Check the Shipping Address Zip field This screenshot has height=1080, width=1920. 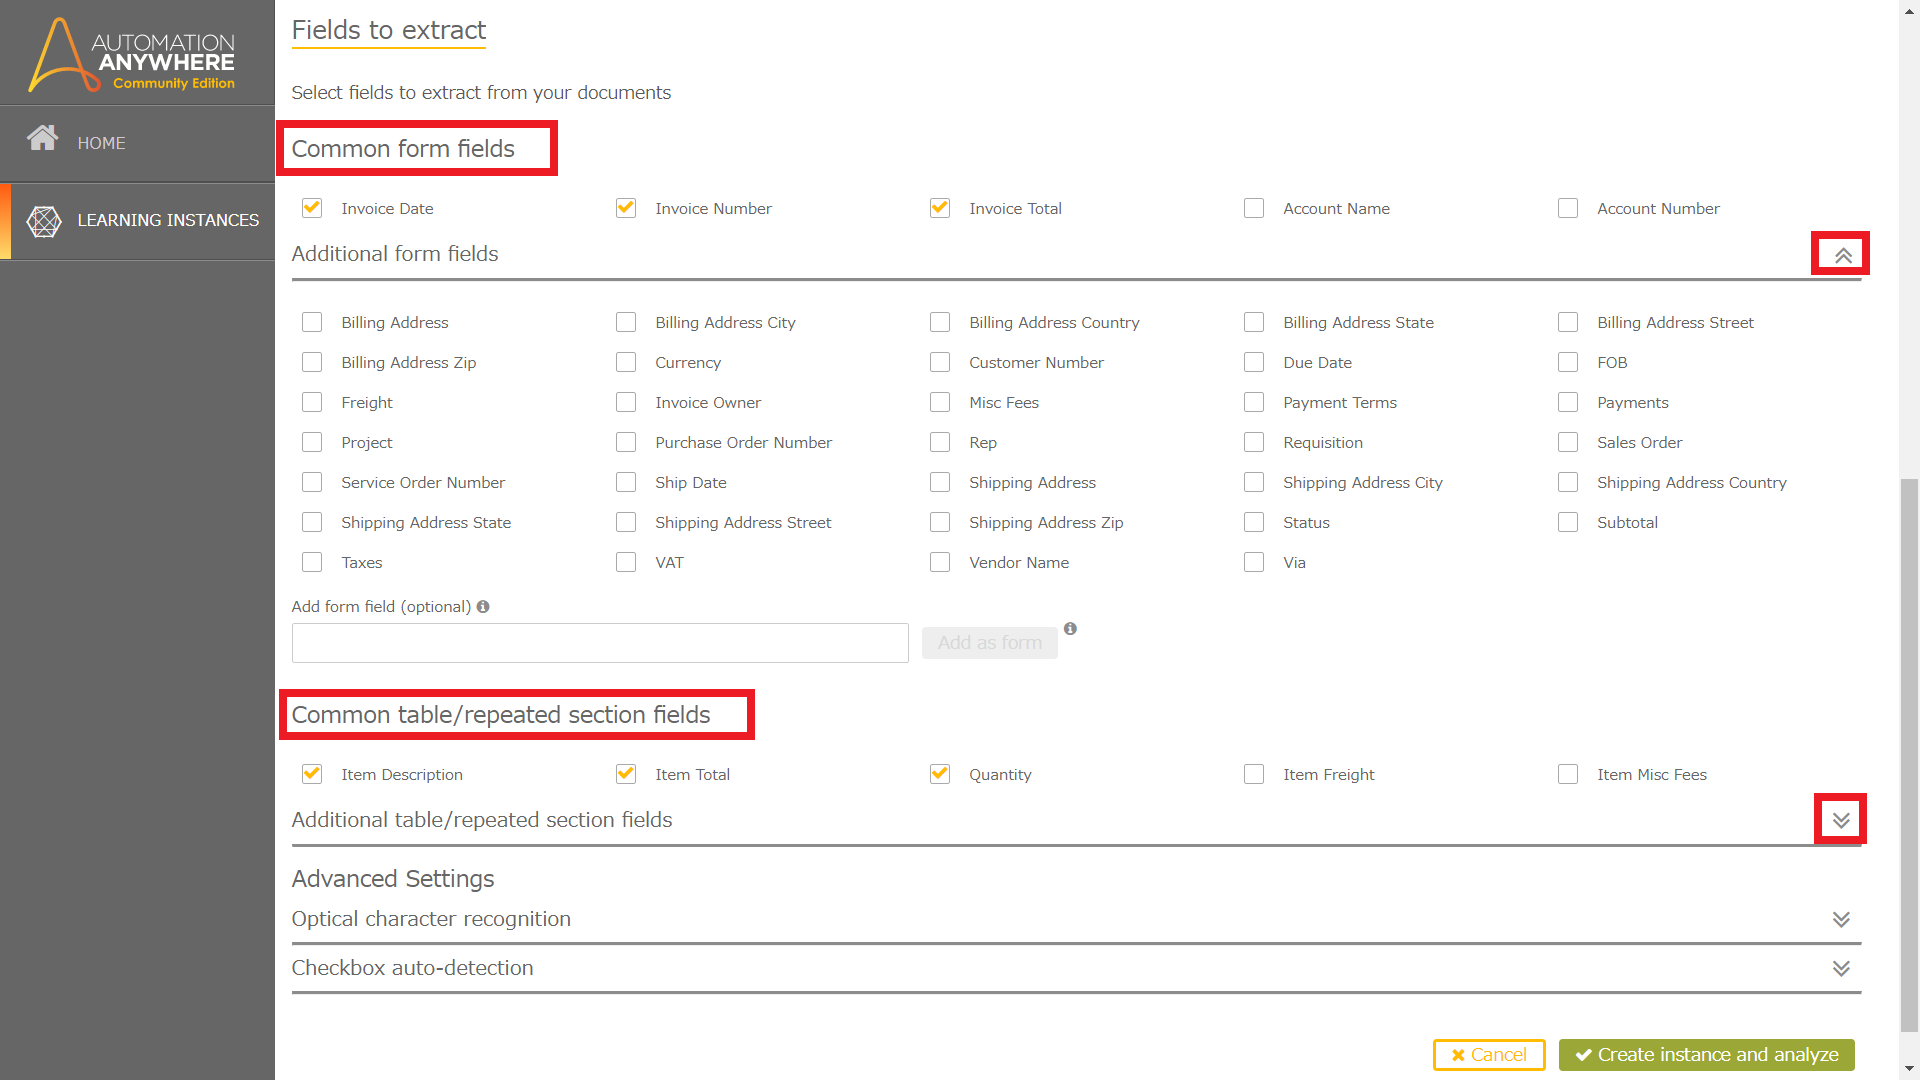940,522
